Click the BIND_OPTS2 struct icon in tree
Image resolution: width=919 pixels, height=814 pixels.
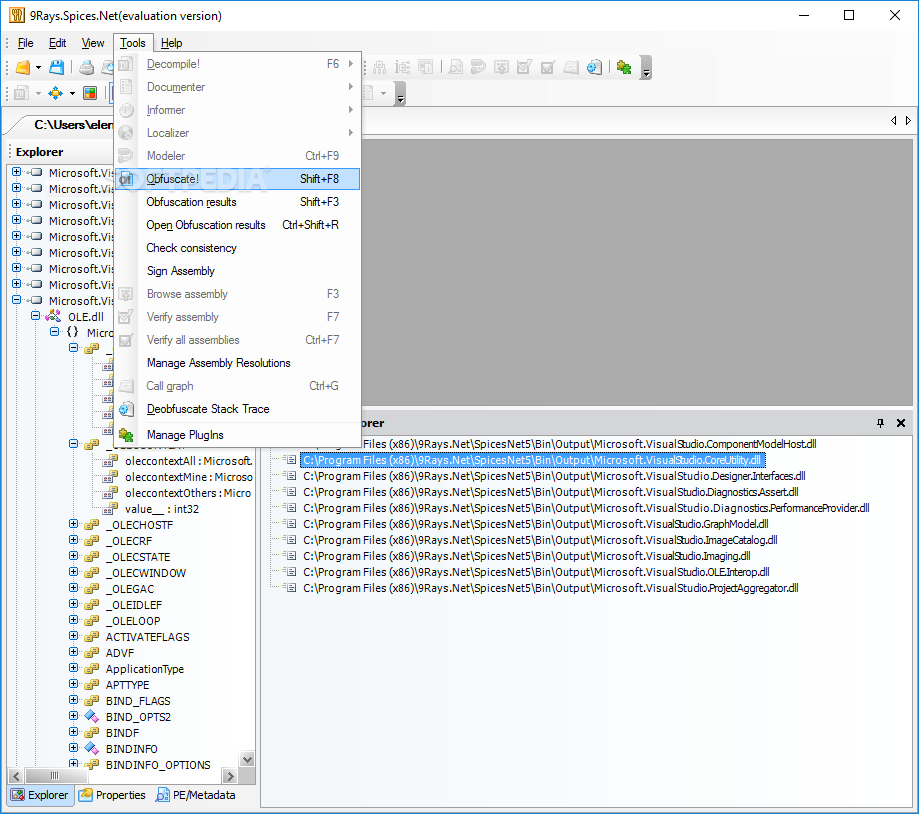(x=91, y=717)
